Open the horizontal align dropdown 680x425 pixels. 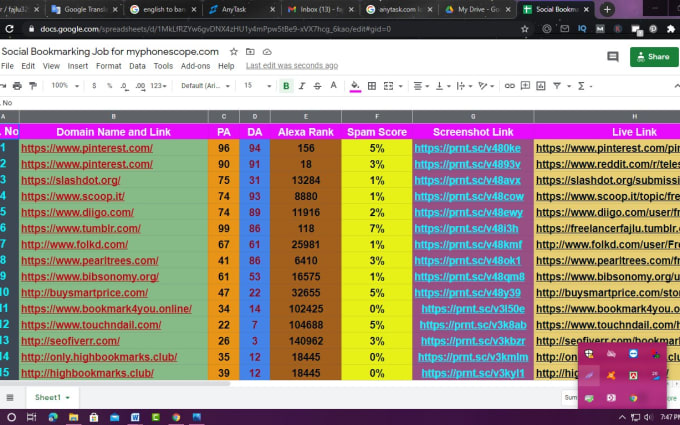pos(421,86)
